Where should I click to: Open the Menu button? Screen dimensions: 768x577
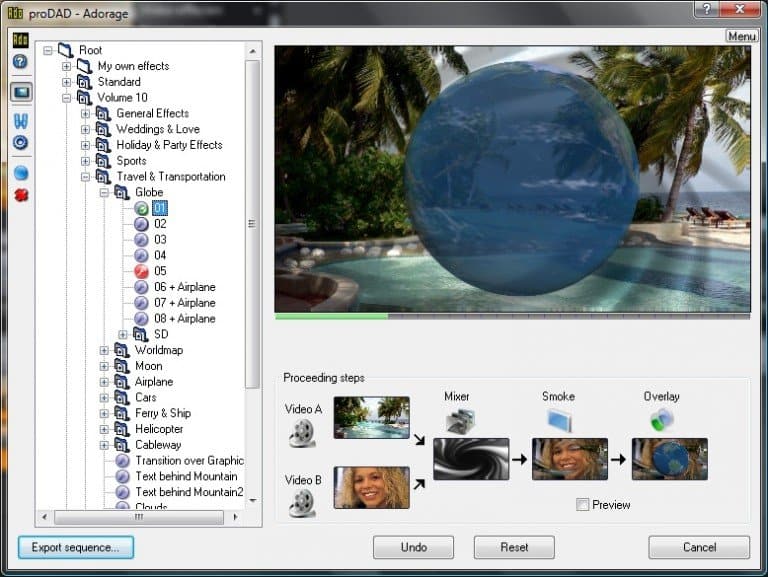[742, 36]
